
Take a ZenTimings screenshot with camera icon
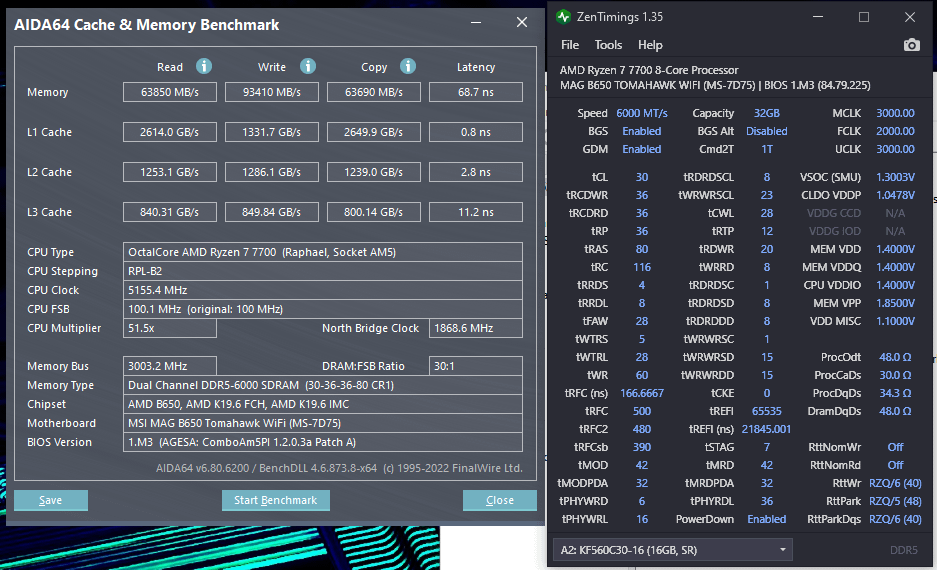[x=911, y=45]
